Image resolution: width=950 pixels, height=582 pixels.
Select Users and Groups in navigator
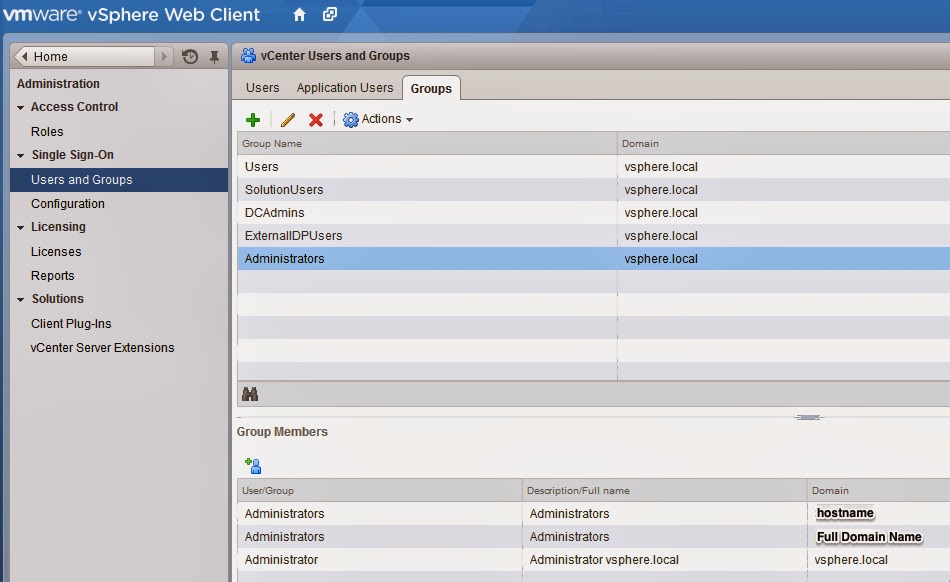(x=119, y=180)
